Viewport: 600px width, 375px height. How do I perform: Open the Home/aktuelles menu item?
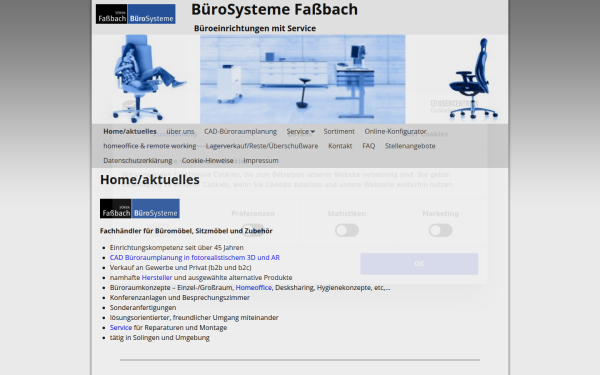pyautogui.click(x=130, y=131)
